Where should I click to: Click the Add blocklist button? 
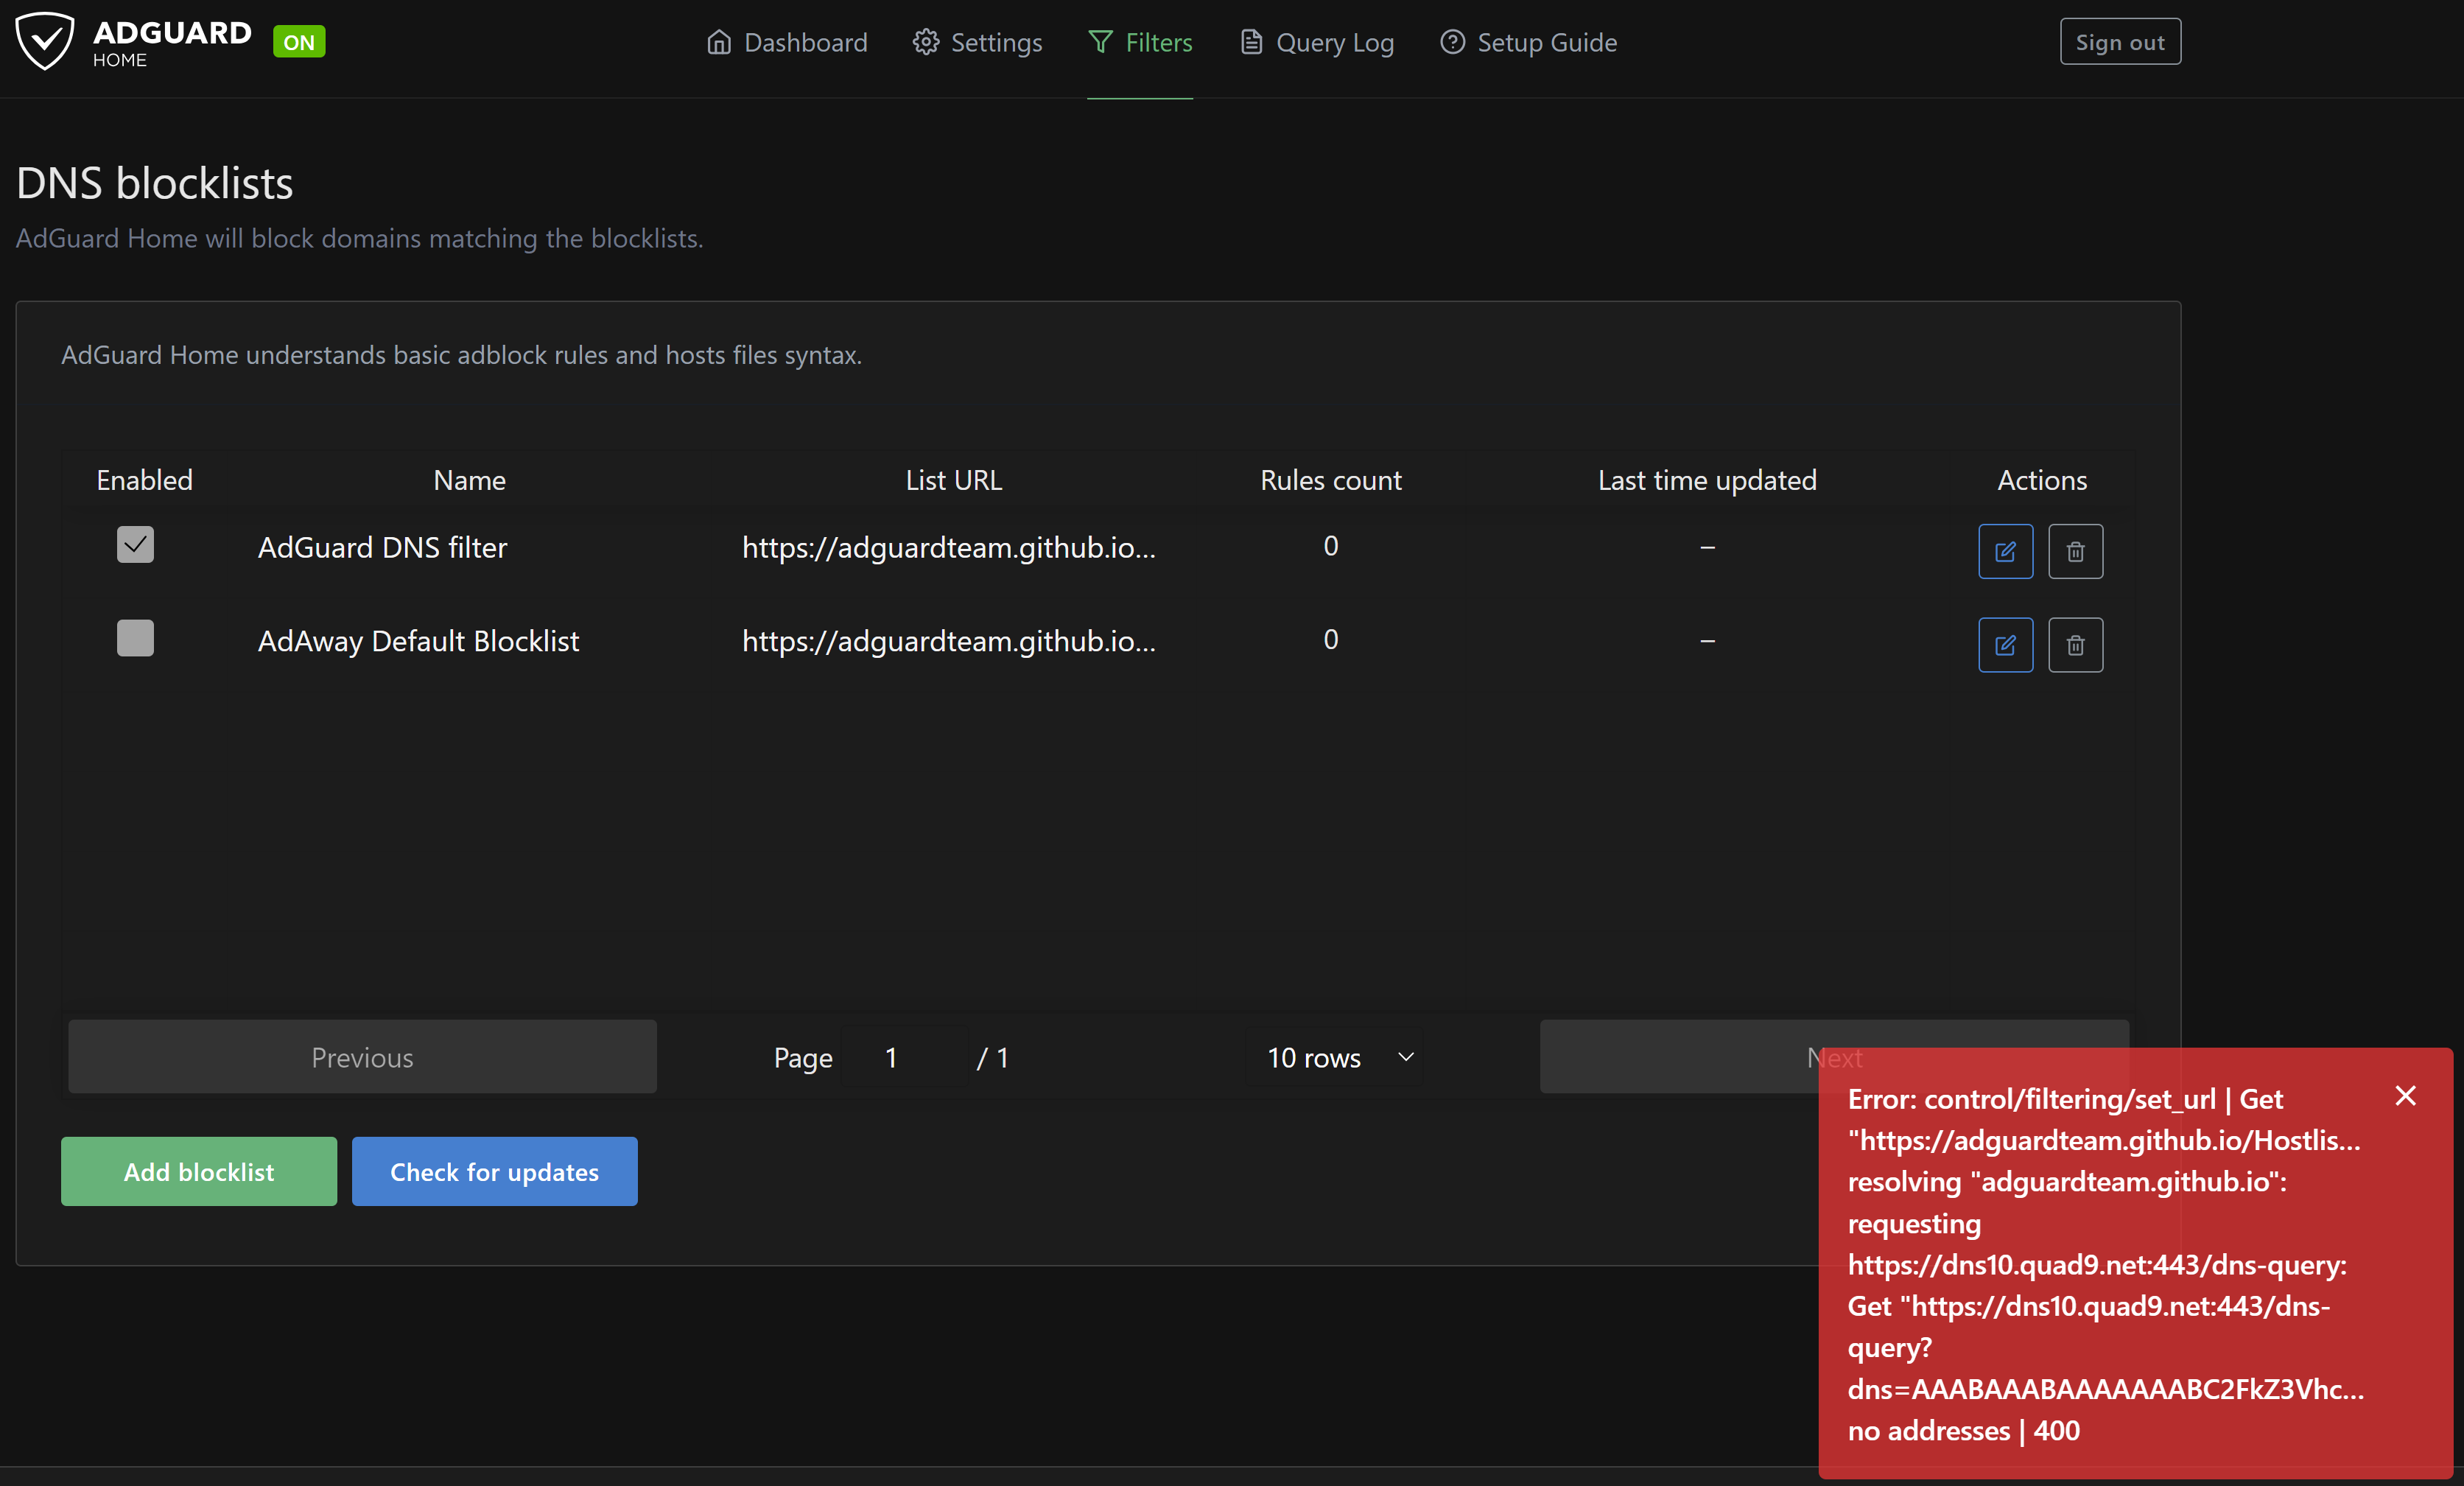click(198, 1171)
